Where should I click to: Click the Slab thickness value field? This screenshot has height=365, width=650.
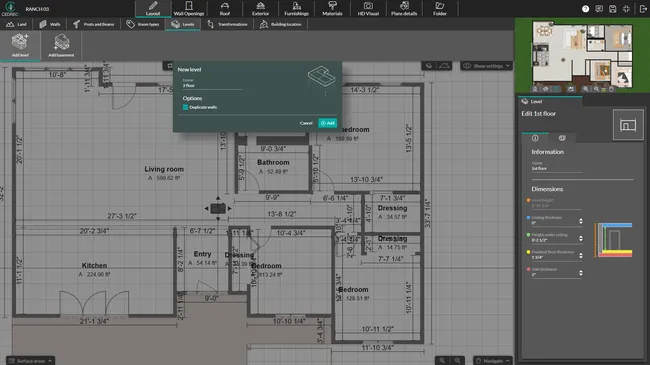point(554,275)
